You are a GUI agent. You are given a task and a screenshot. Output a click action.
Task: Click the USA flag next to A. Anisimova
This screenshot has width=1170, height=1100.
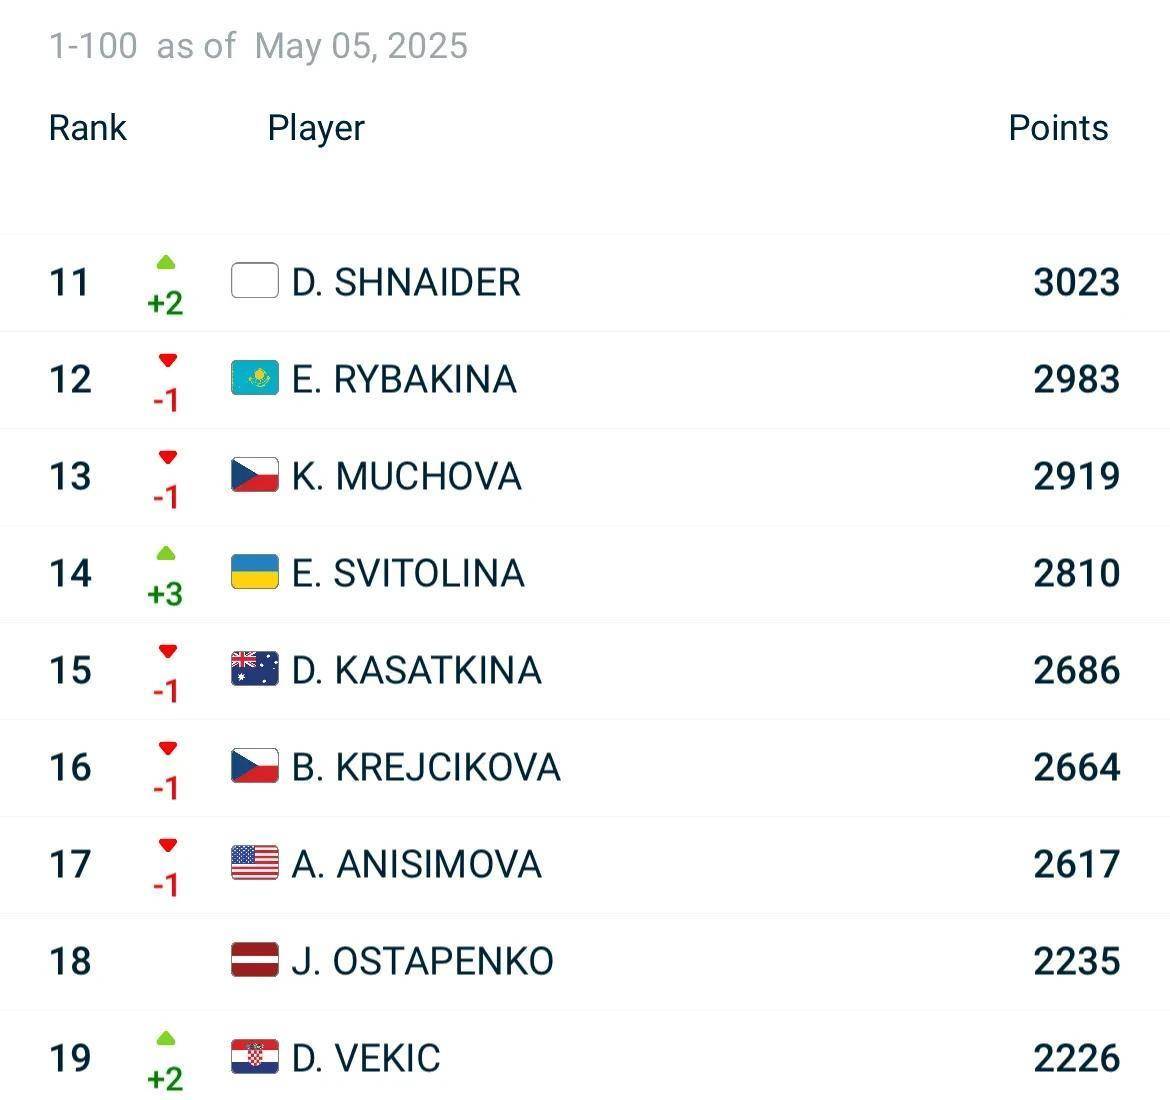[254, 863]
